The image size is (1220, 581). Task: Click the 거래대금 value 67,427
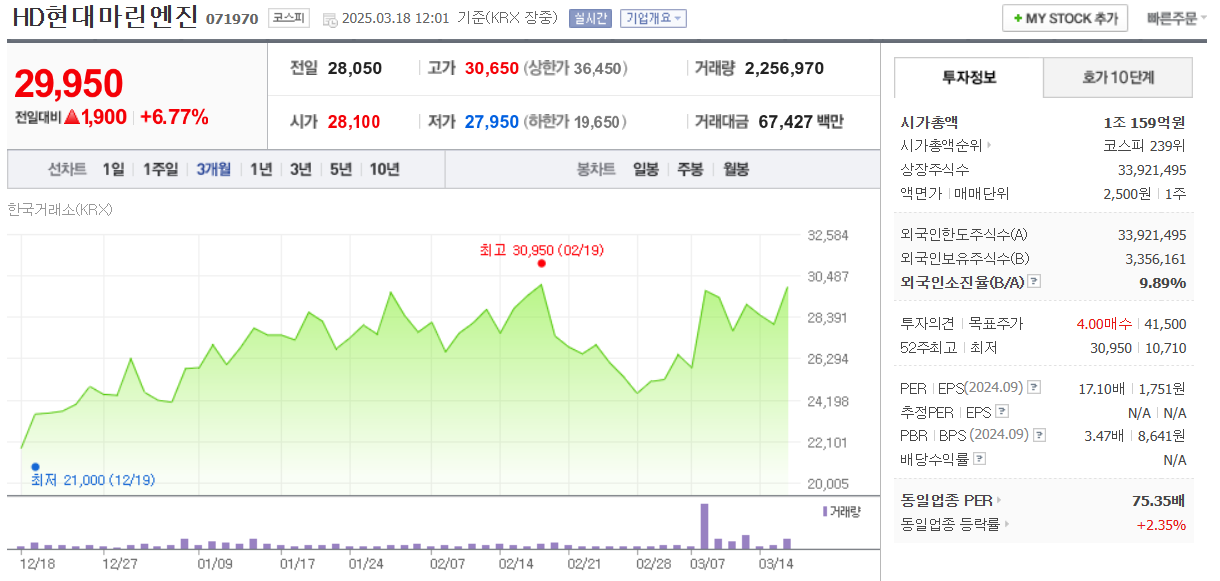tap(784, 122)
